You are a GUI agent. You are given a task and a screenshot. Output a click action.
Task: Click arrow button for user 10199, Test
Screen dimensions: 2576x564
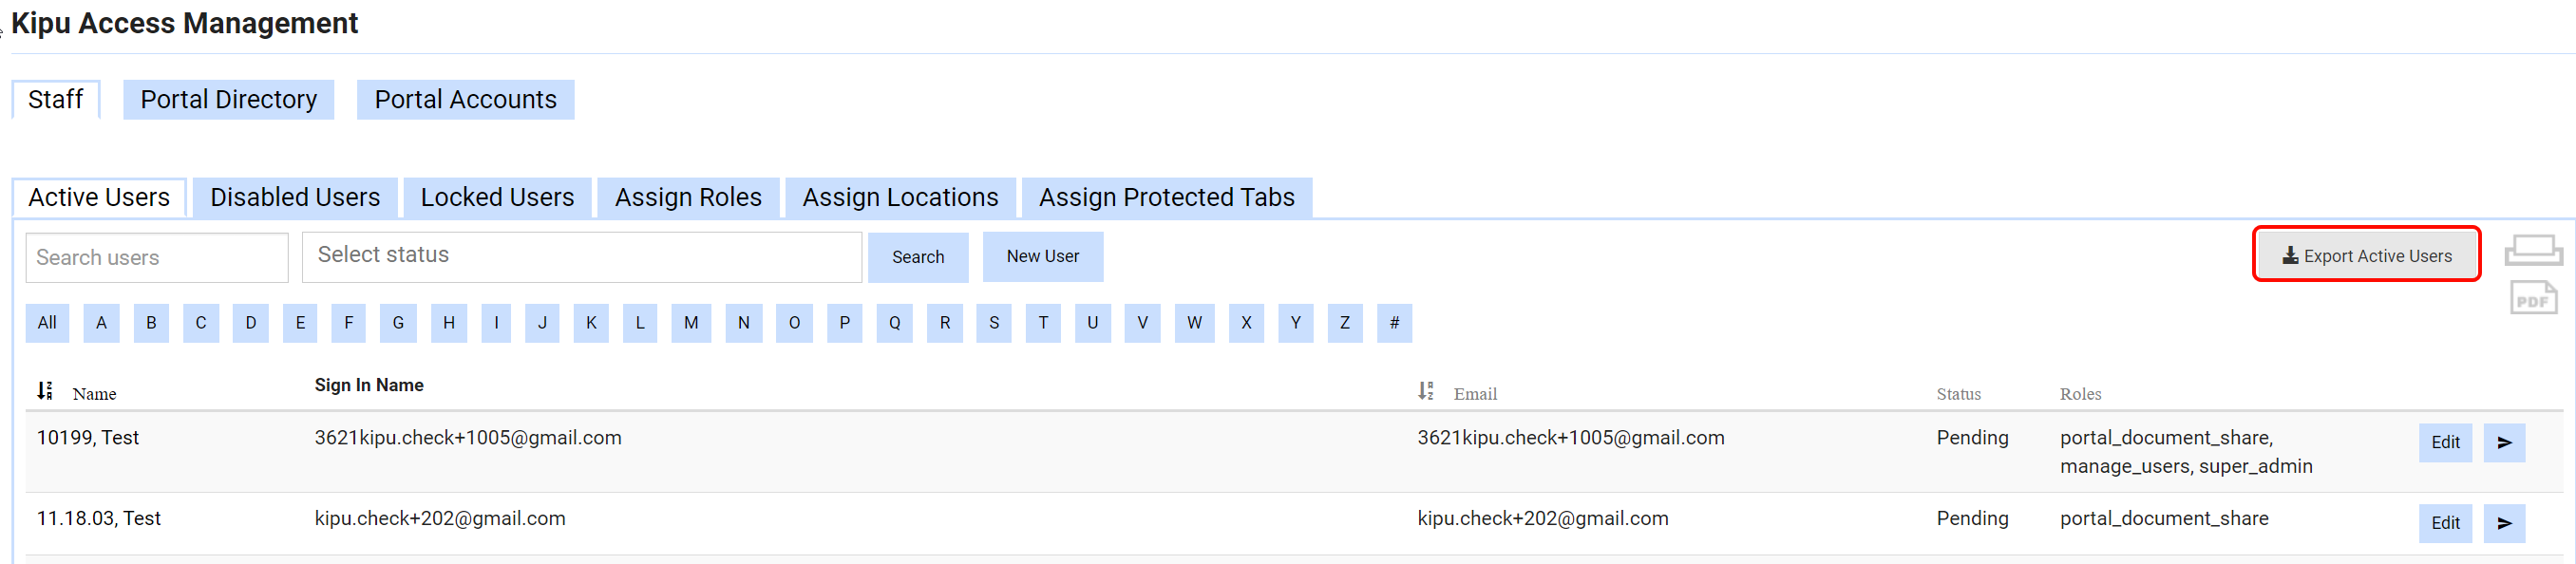point(2503,443)
